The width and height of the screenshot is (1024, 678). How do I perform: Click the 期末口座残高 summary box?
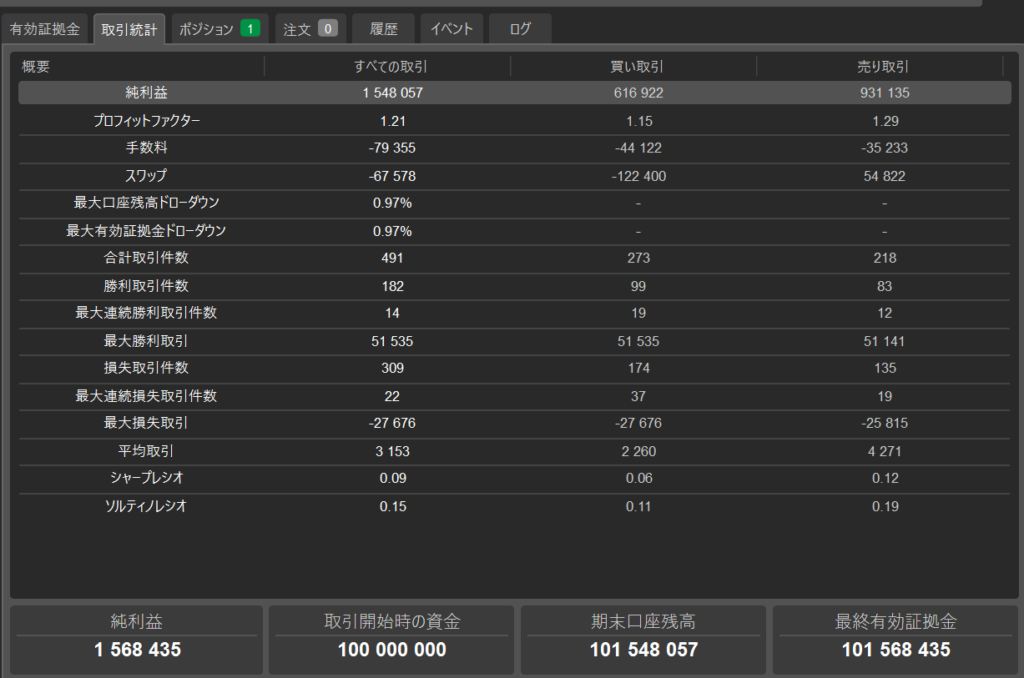[x=643, y=635]
